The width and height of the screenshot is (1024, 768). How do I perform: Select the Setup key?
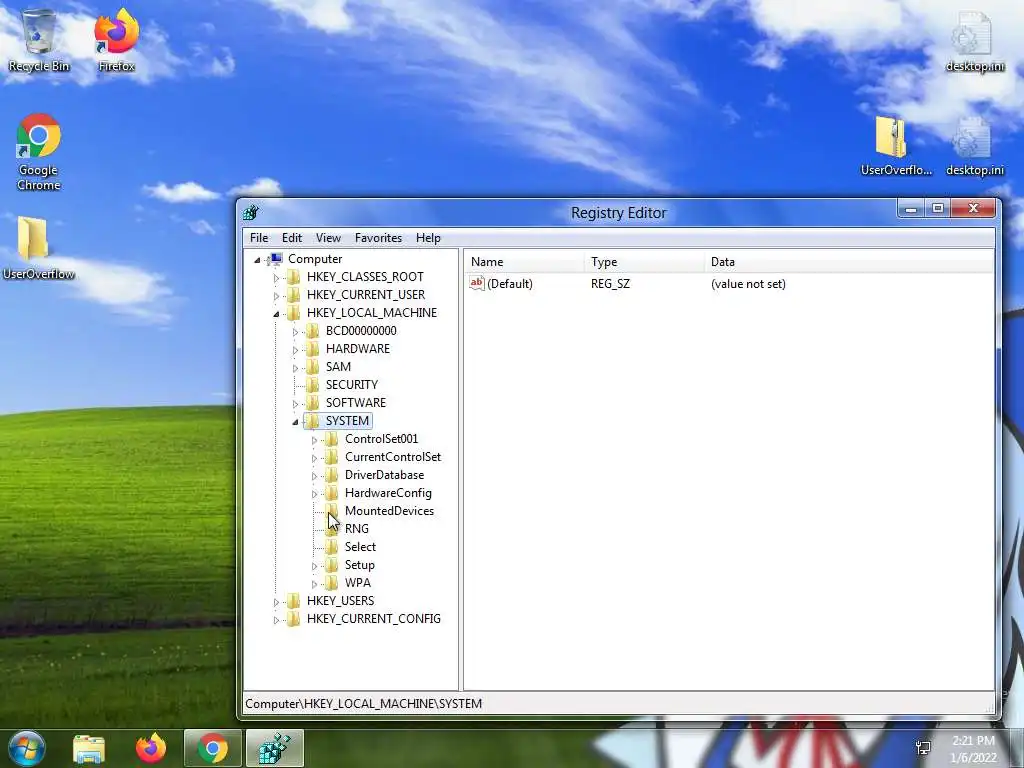(x=359, y=565)
